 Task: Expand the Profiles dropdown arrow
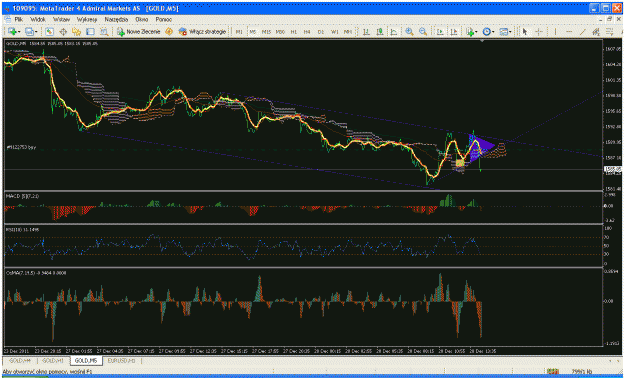pyautogui.click(x=36, y=32)
